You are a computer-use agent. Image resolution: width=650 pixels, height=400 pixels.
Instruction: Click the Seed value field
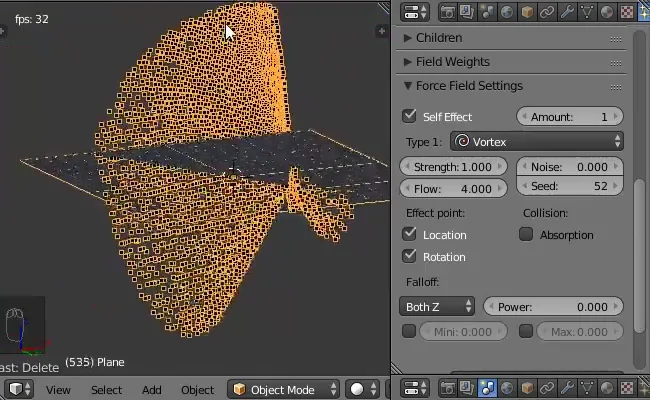point(570,187)
